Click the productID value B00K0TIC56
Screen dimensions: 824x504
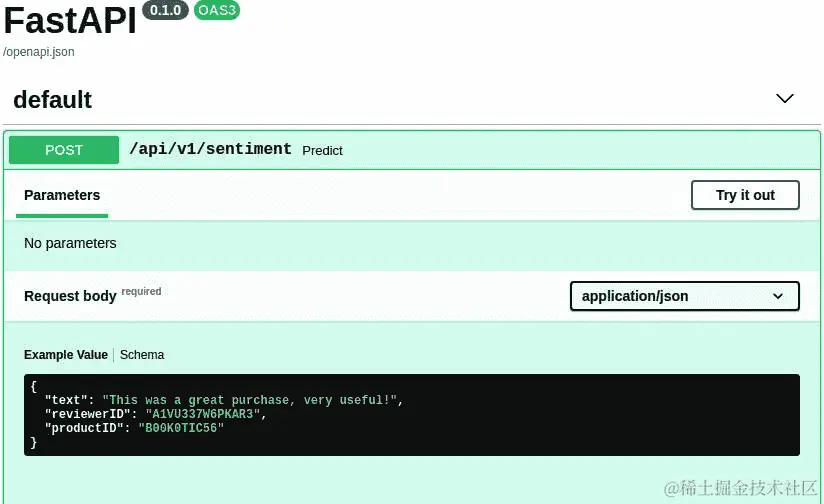point(181,428)
